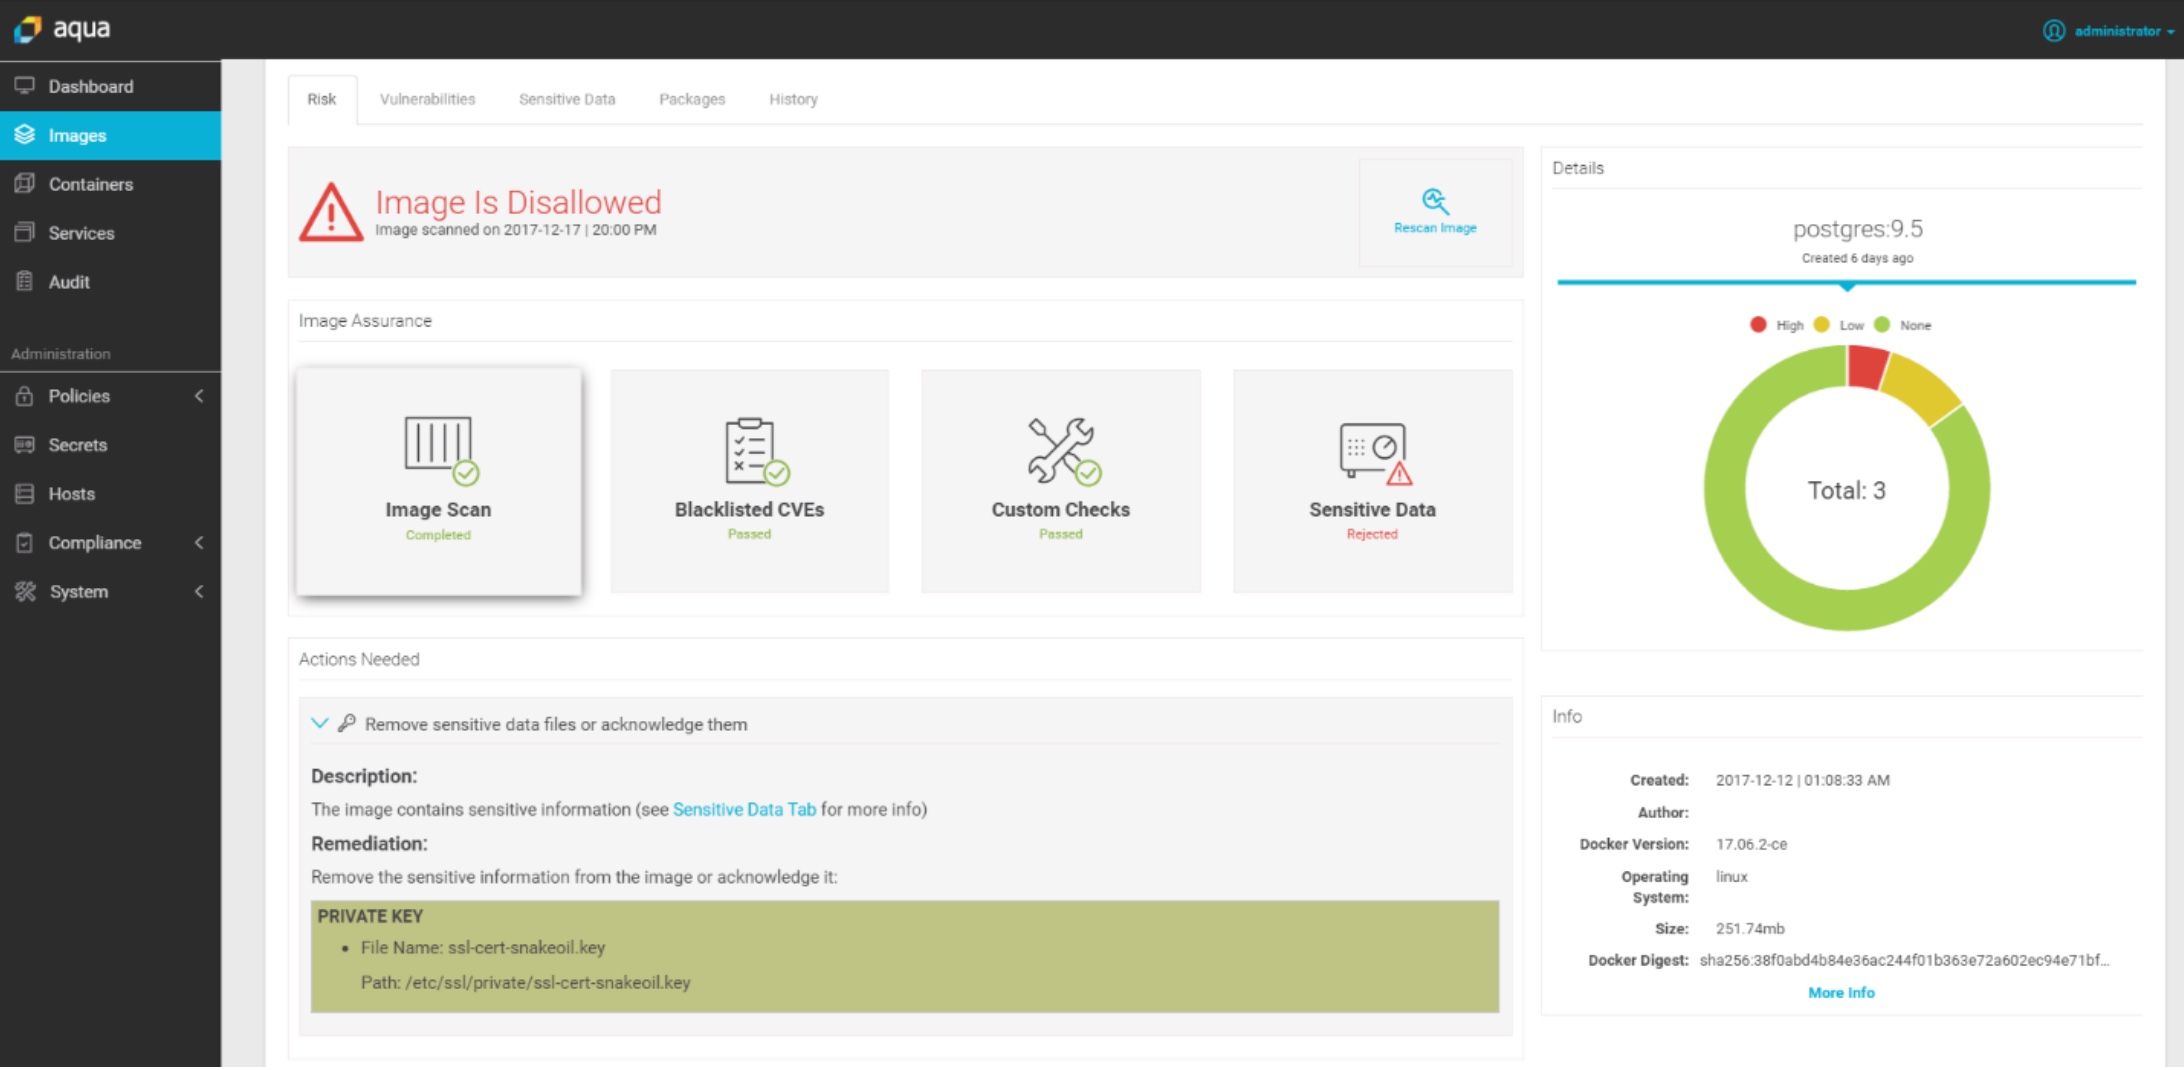Viewport: 2184px width, 1070px height.
Task: Open Containers page label in sidebar
Action: [x=91, y=184]
